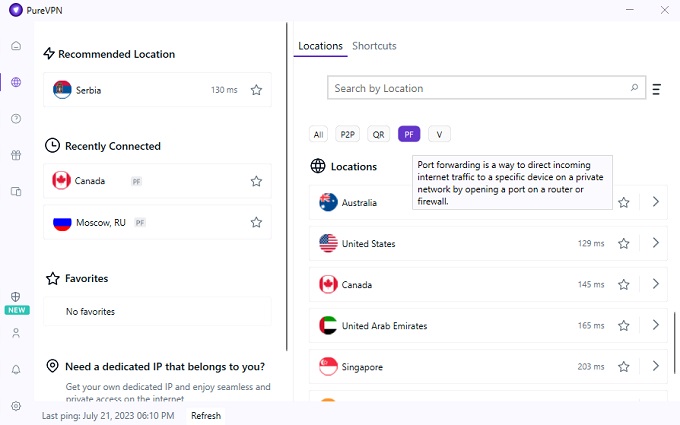Click the dedicated IP promo heading
Screen dimensions: 680x425
click(165, 366)
